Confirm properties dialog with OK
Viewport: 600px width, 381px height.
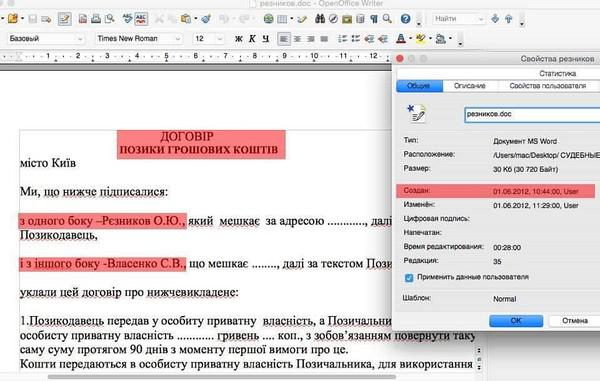pyautogui.click(x=516, y=321)
